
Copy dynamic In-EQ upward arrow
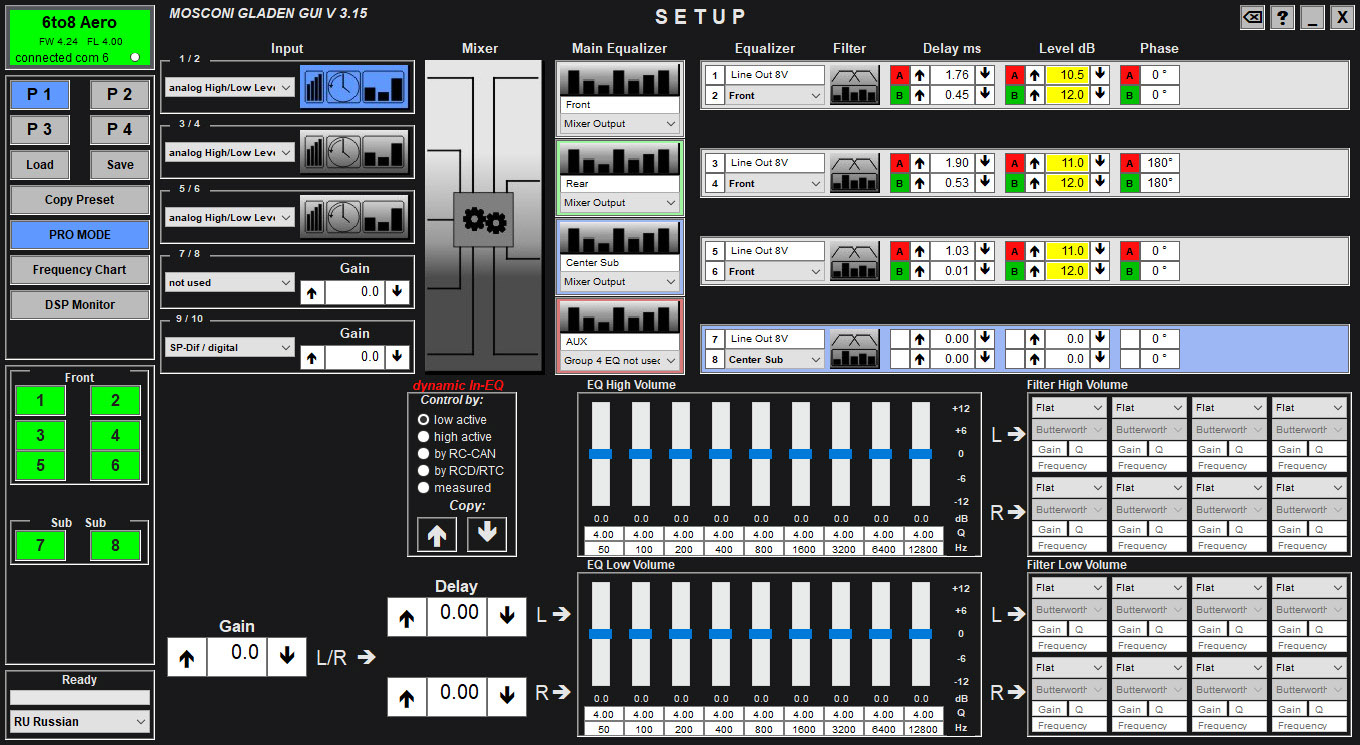(x=437, y=534)
